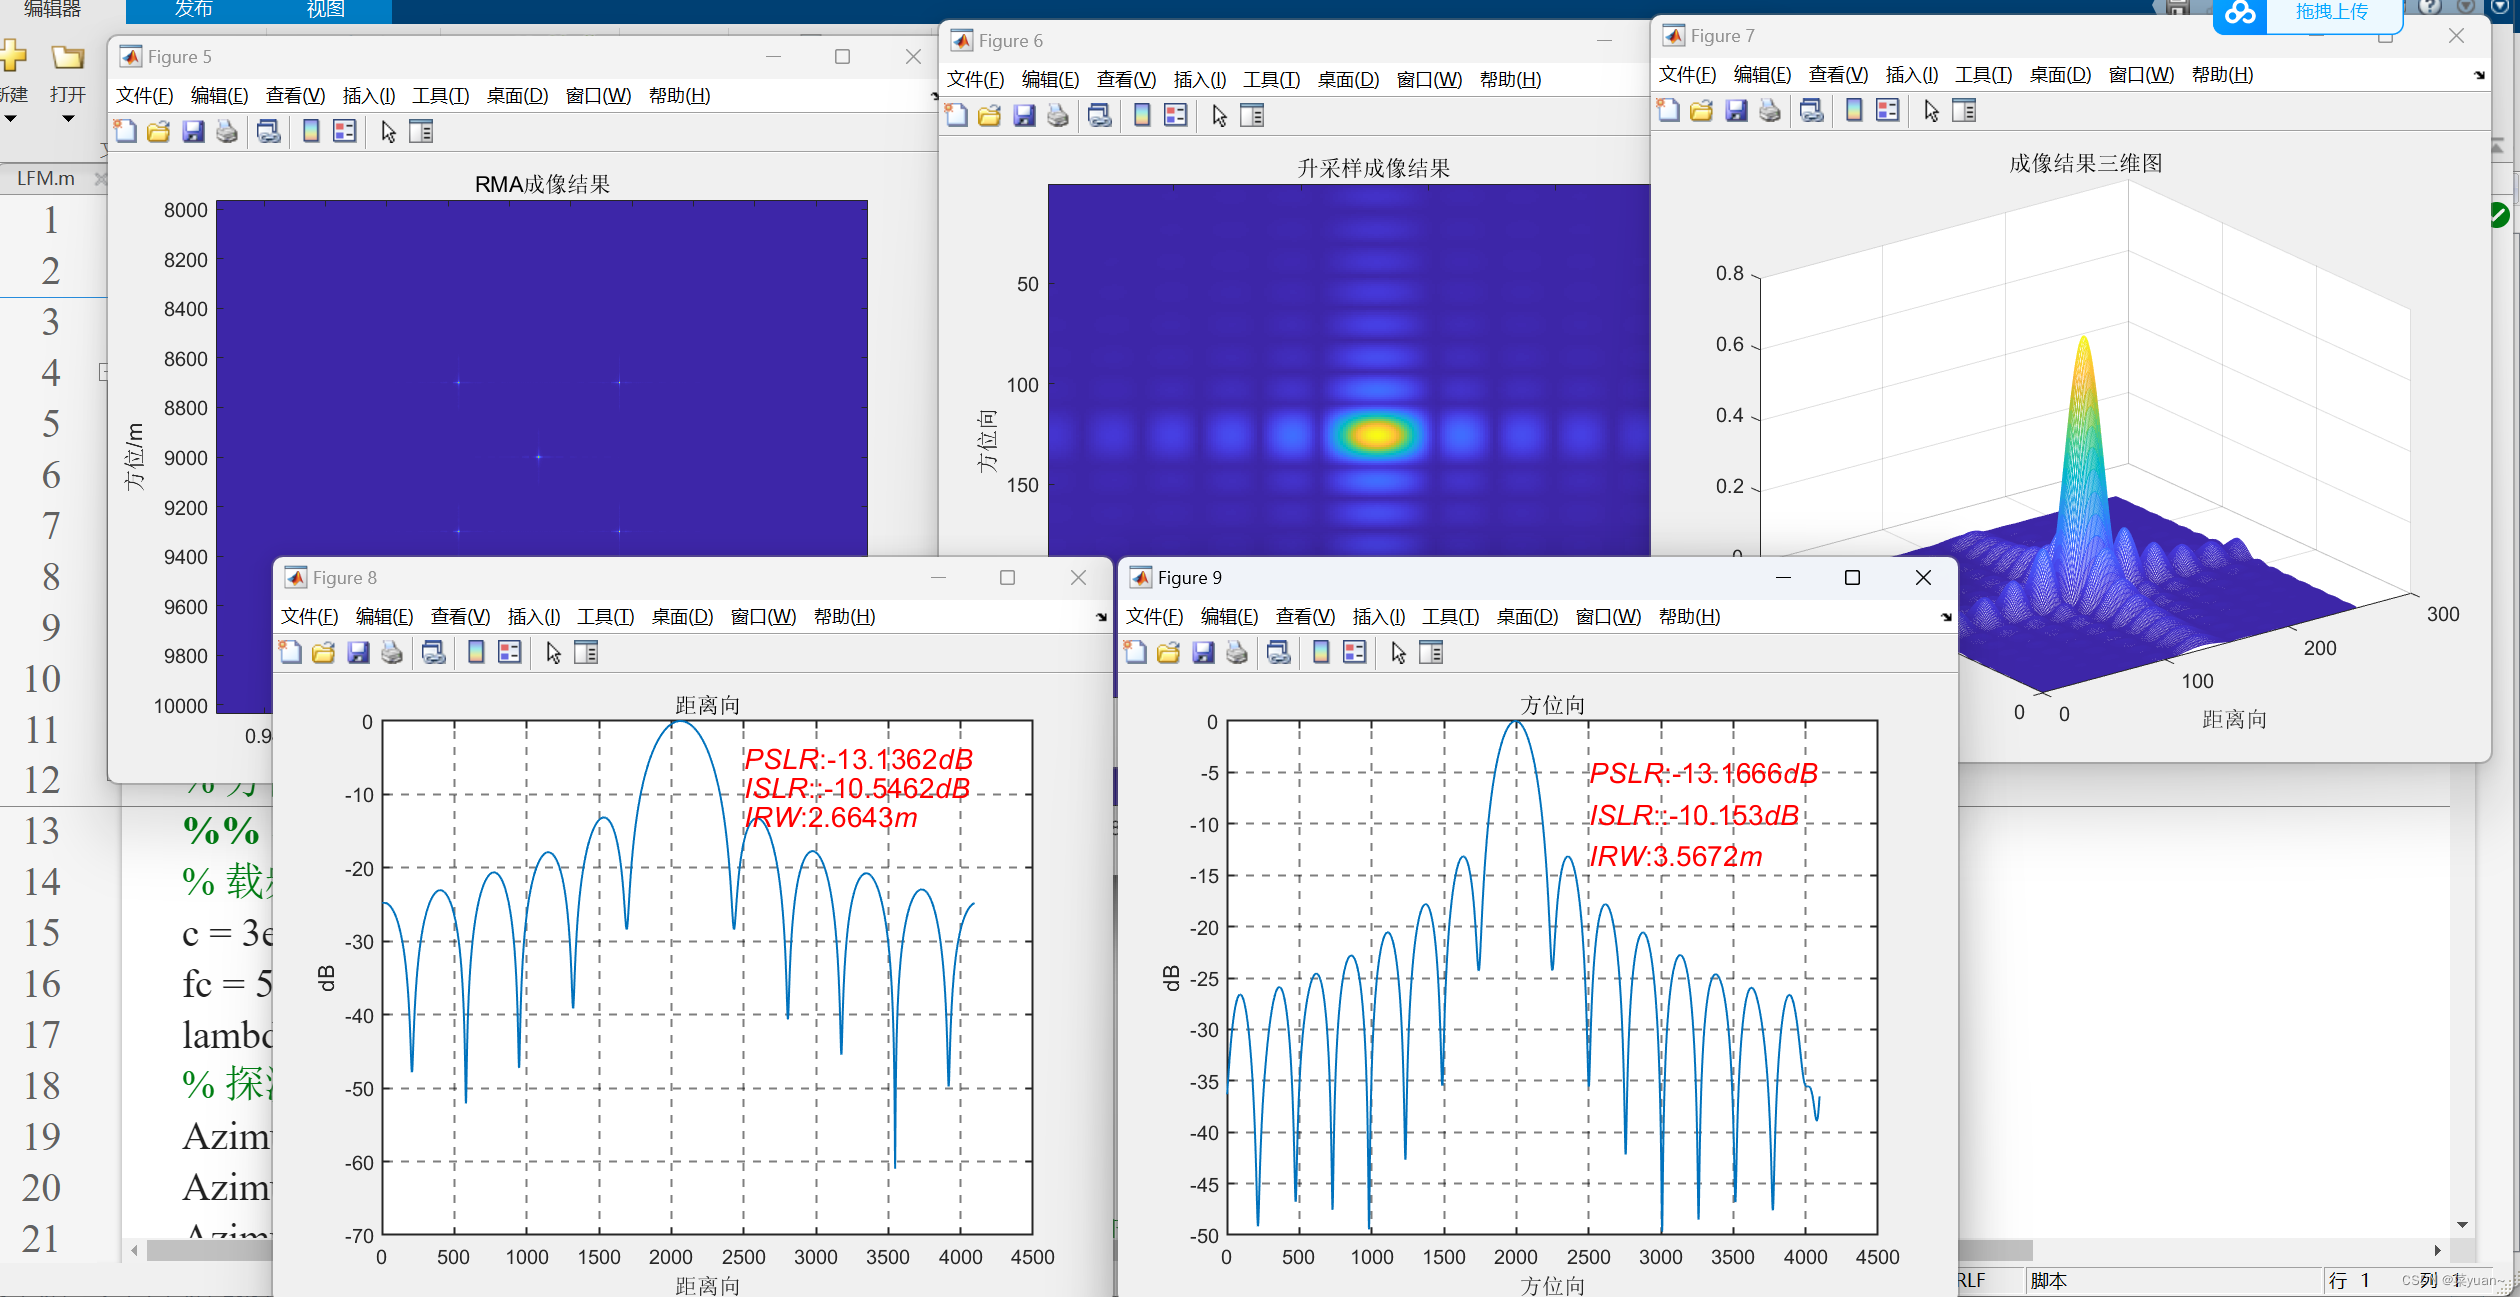Expand the 新建 dropdown arrow in editor ribbon
2520x1297 pixels.
click(10, 118)
